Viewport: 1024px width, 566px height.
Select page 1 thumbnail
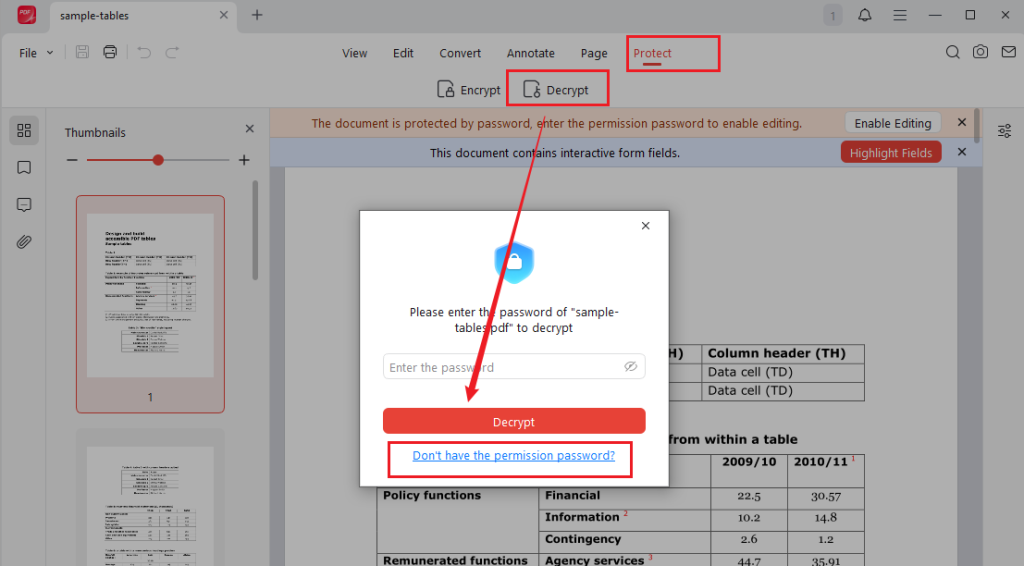(x=150, y=304)
